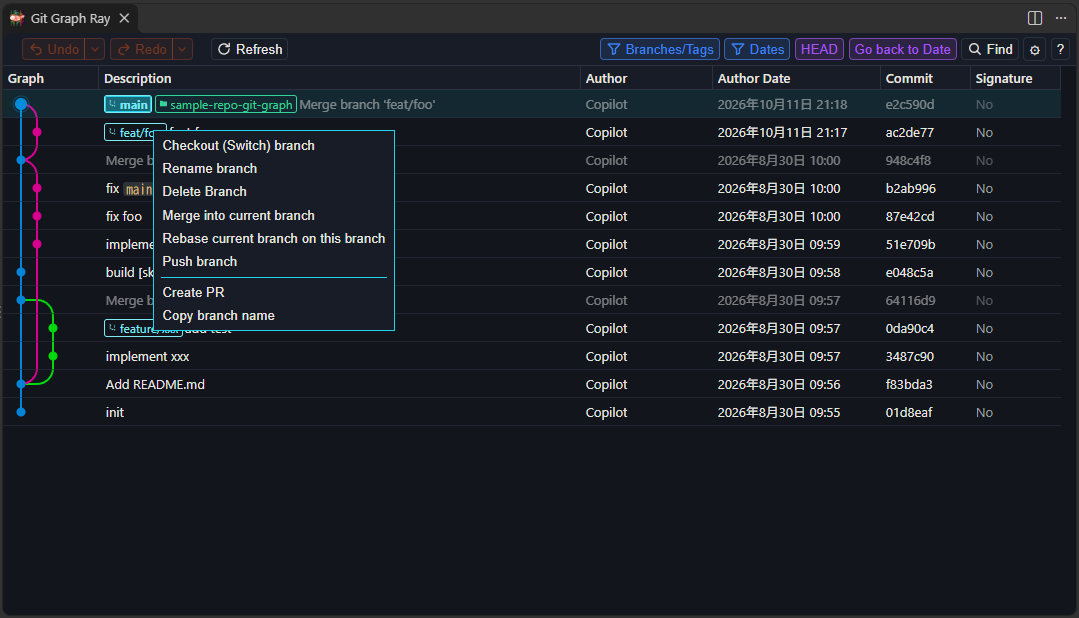Click commit hash e2c590d
The width and height of the screenshot is (1079, 618).
click(910, 105)
